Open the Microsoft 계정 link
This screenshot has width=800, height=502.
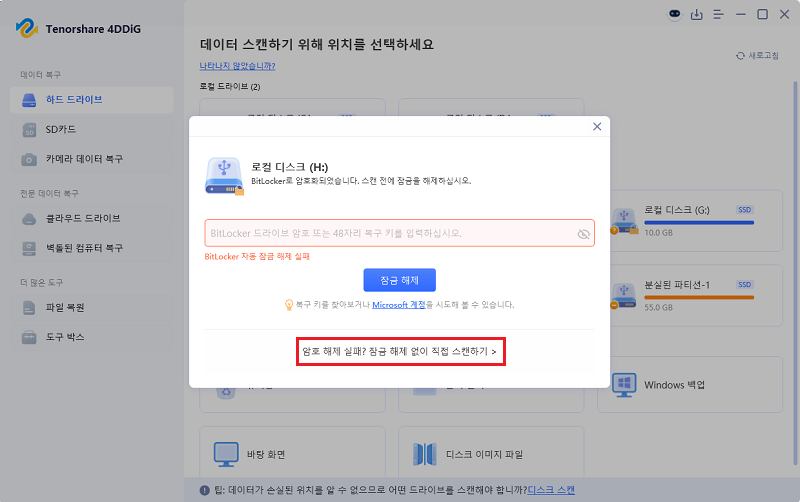[x=398, y=305]
